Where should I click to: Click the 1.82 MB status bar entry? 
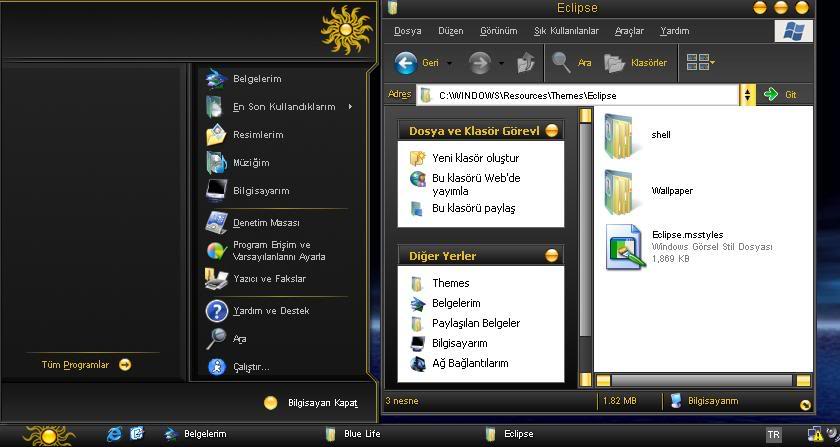620,401
